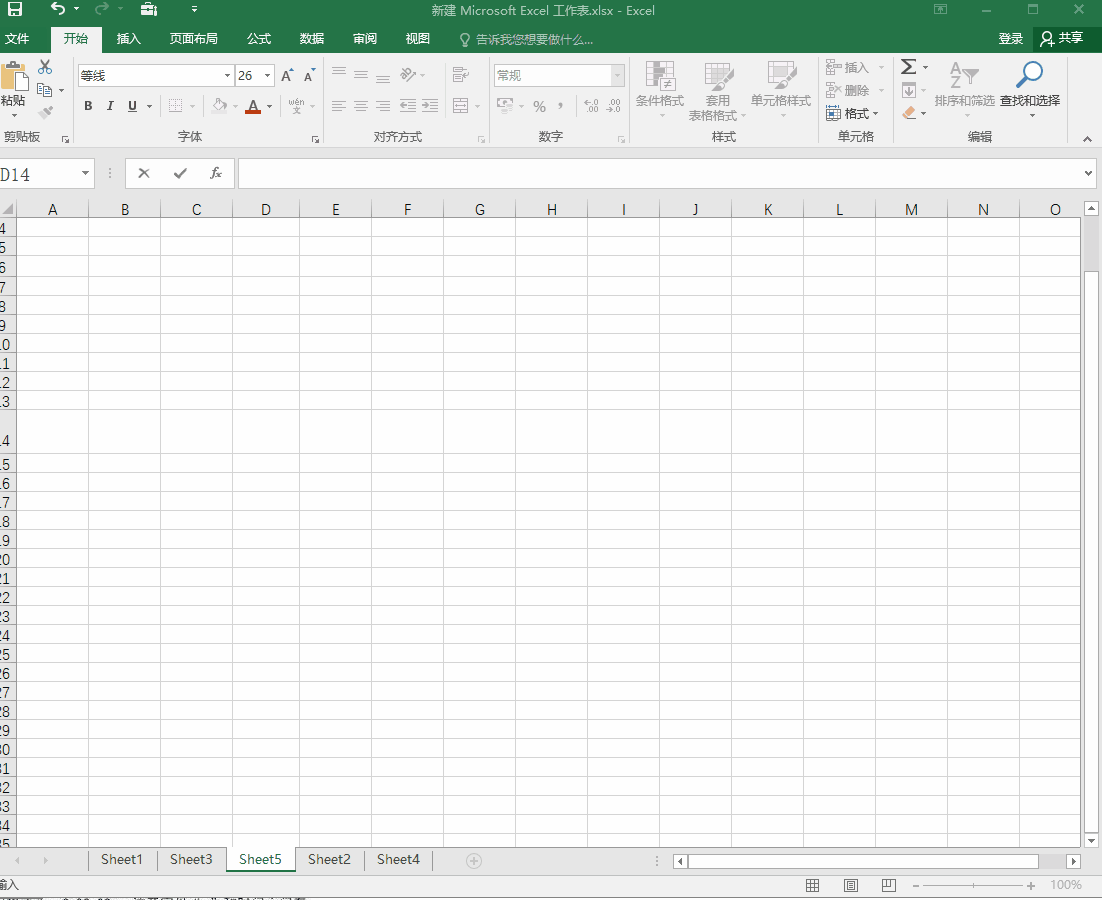Screen dimensions: 1102x900
Task: Click the formula bar input area
Action: point(659,173)
